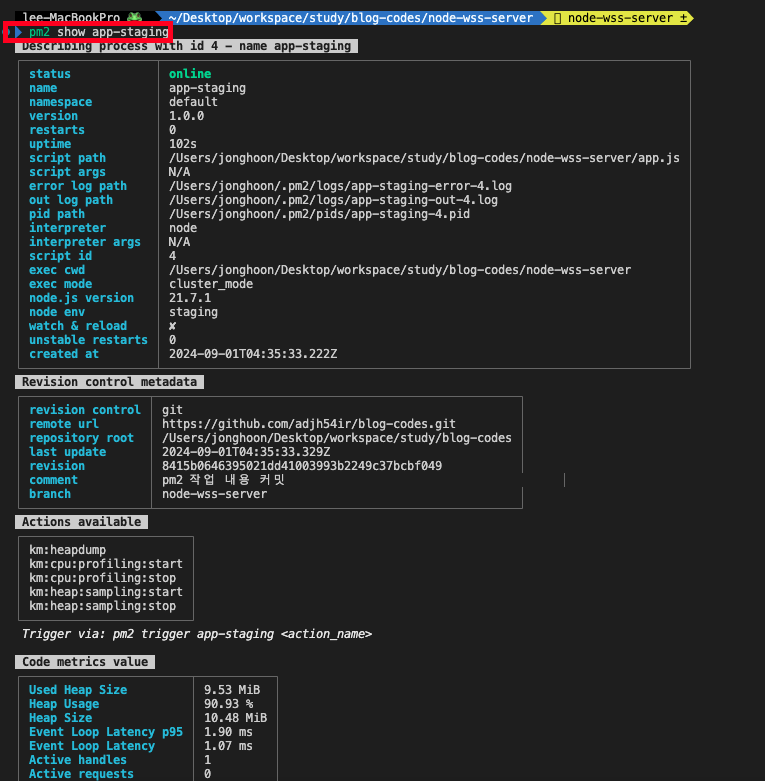Click the km:heap:sampling:start action
Image resolution: width=765 pixels, height=781 pixels.
click(106, 592)
